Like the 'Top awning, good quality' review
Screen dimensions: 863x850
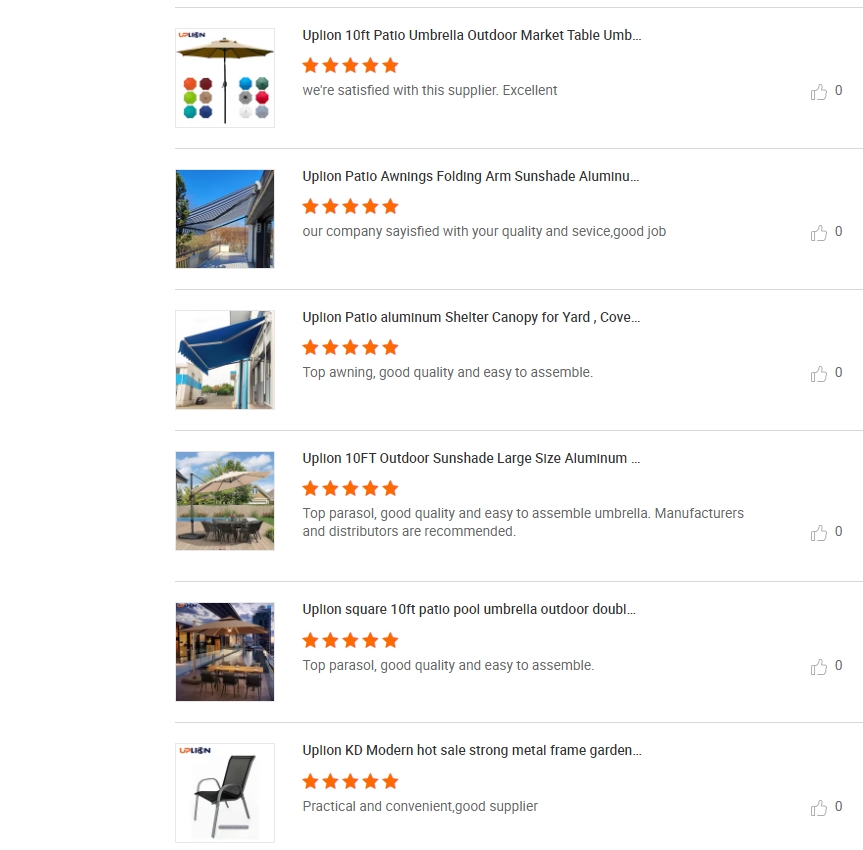click(818, 373)
